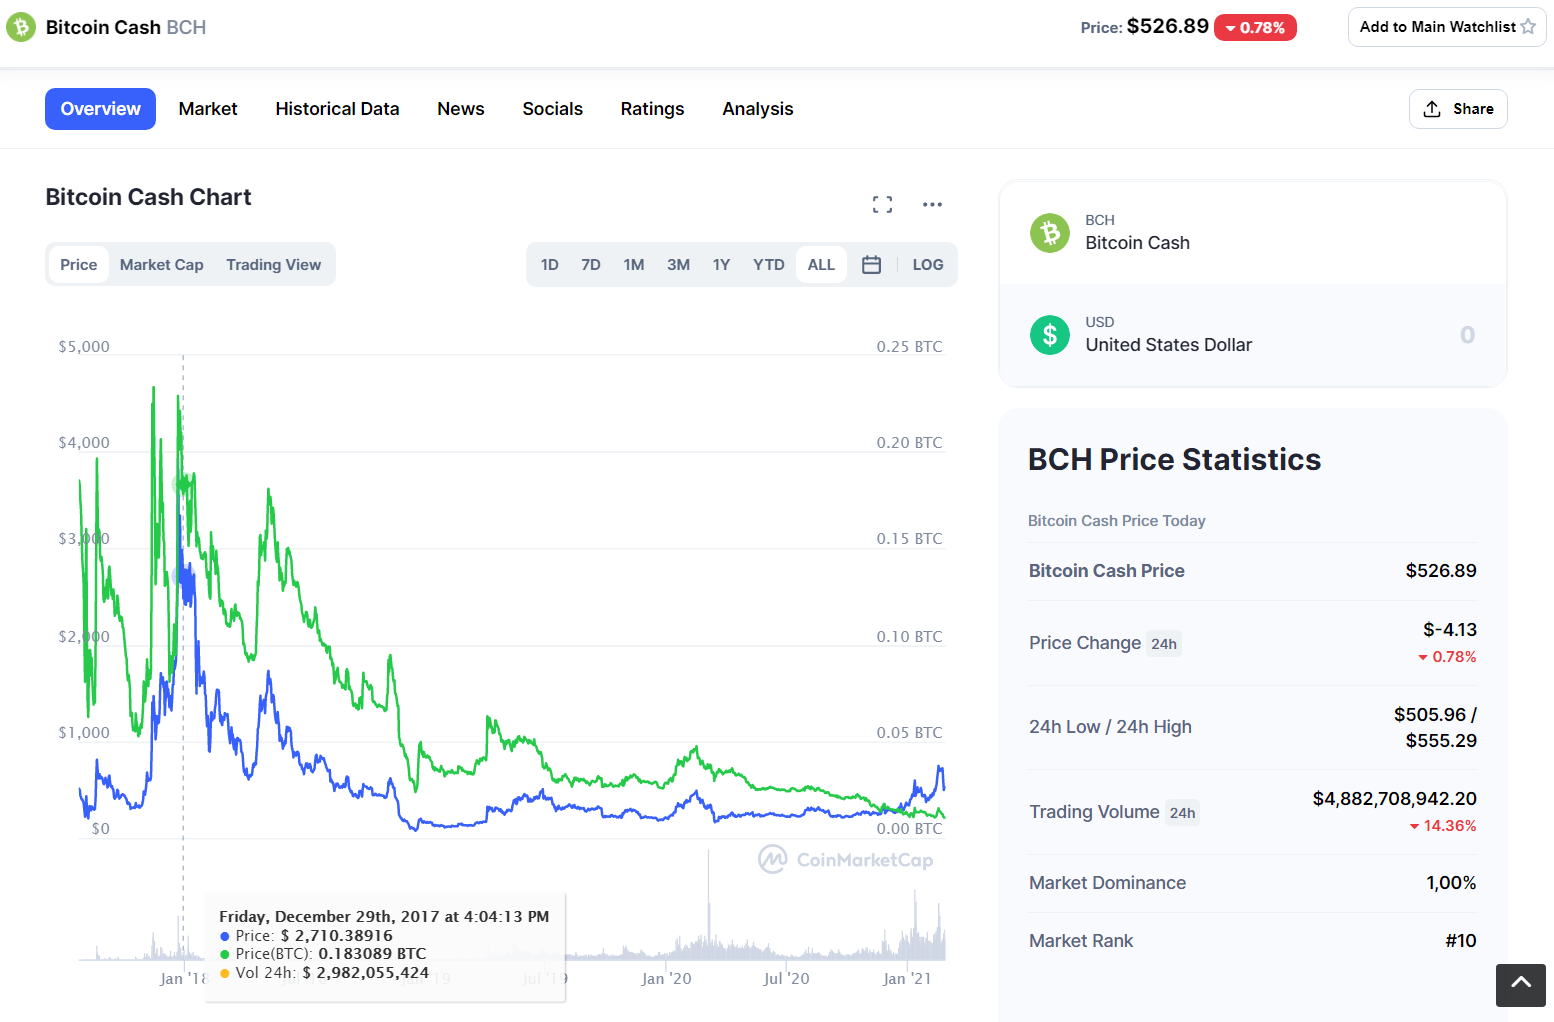
Task: Open the Analysis tab
Action: click(758, 109)
